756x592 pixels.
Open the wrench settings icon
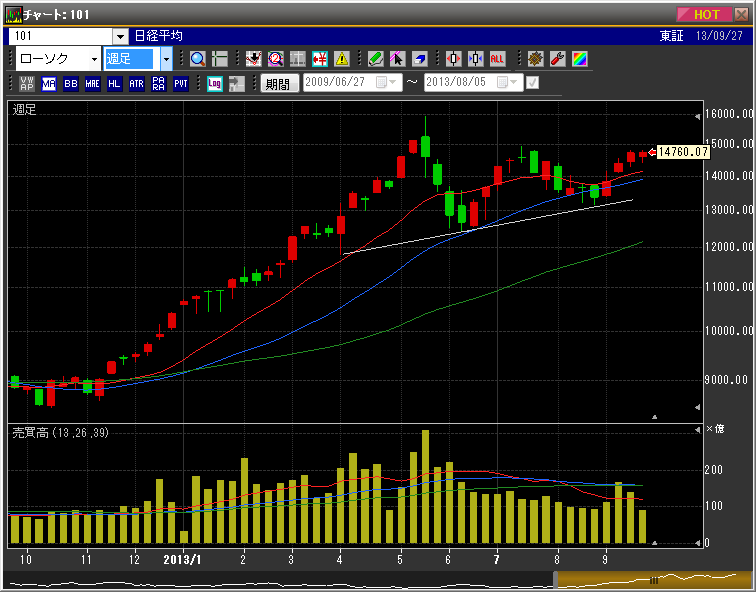(558, 59)
